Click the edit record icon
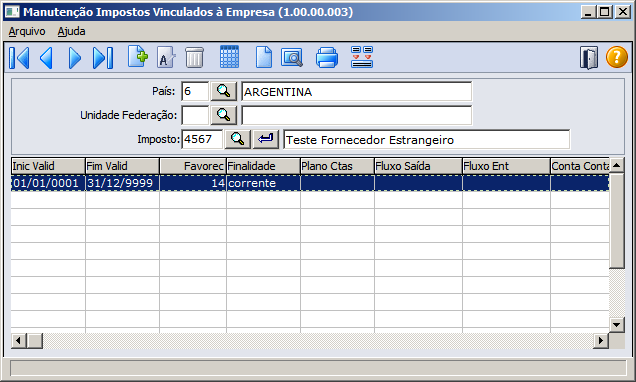 pyautogui.click(x=165, y=58)
